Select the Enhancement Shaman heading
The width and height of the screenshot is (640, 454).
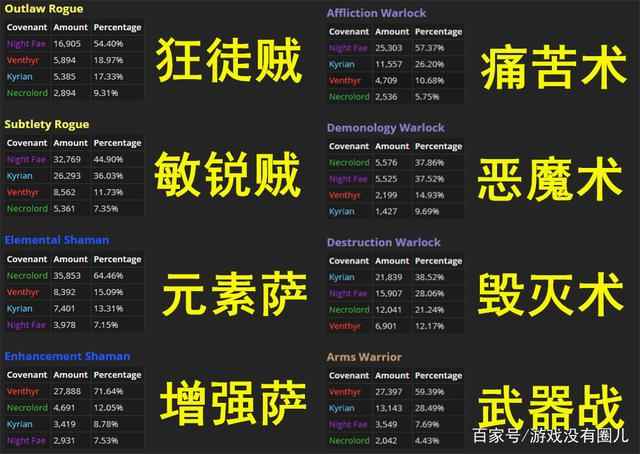coord(67,356)
